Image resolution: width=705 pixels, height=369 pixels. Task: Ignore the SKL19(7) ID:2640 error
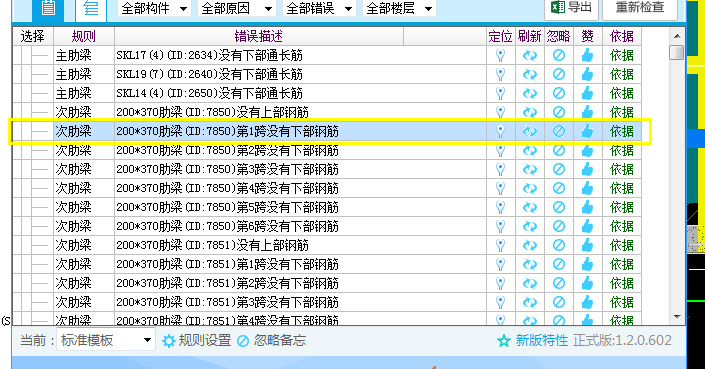pyautogui.click(x=559, y=74)
